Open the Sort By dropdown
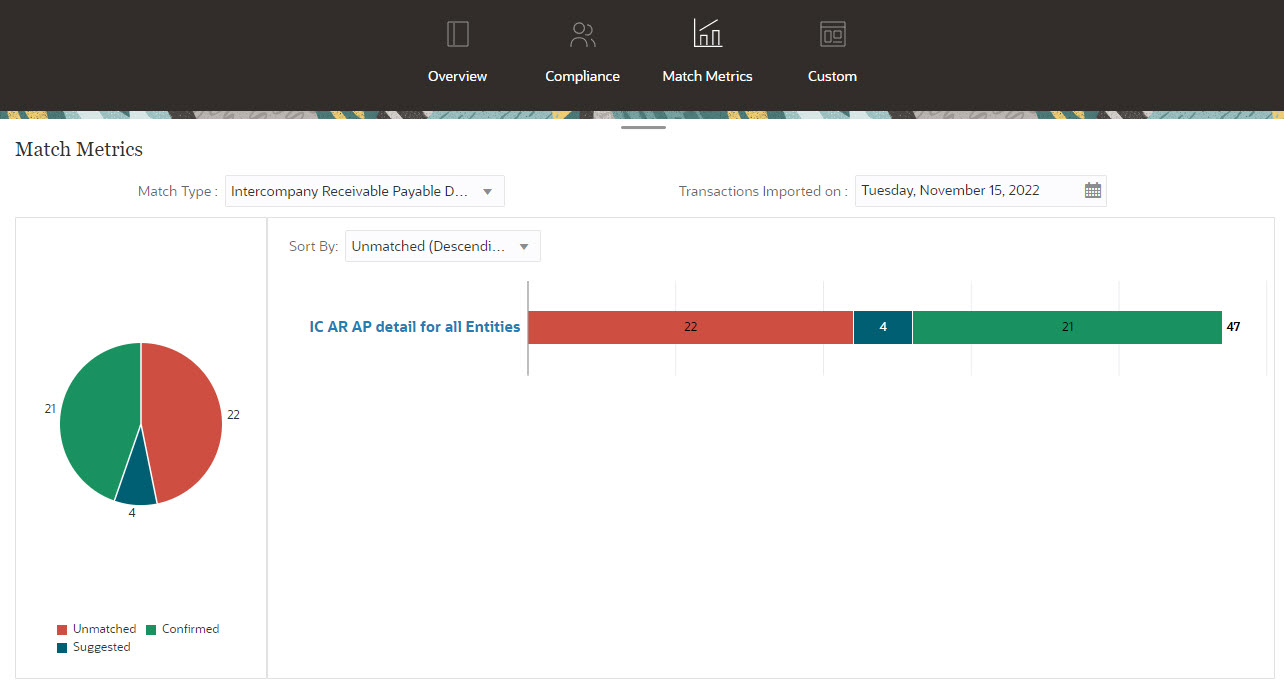 [x=523, y=245]
